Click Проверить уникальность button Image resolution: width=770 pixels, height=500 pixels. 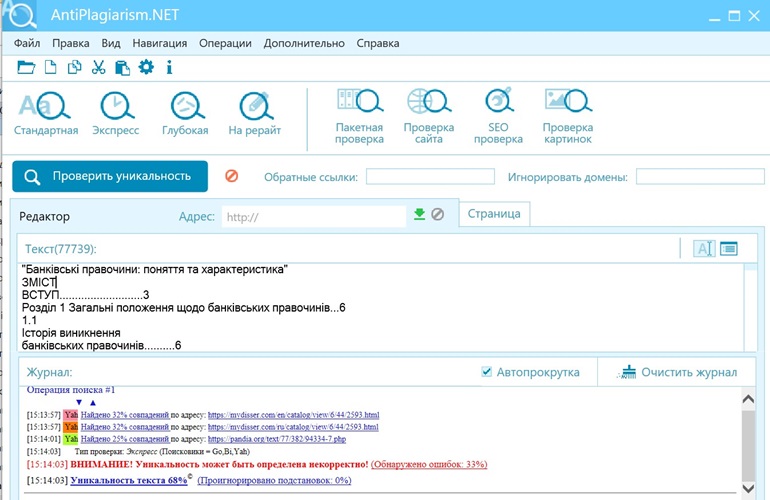click(x=110, y=176)
